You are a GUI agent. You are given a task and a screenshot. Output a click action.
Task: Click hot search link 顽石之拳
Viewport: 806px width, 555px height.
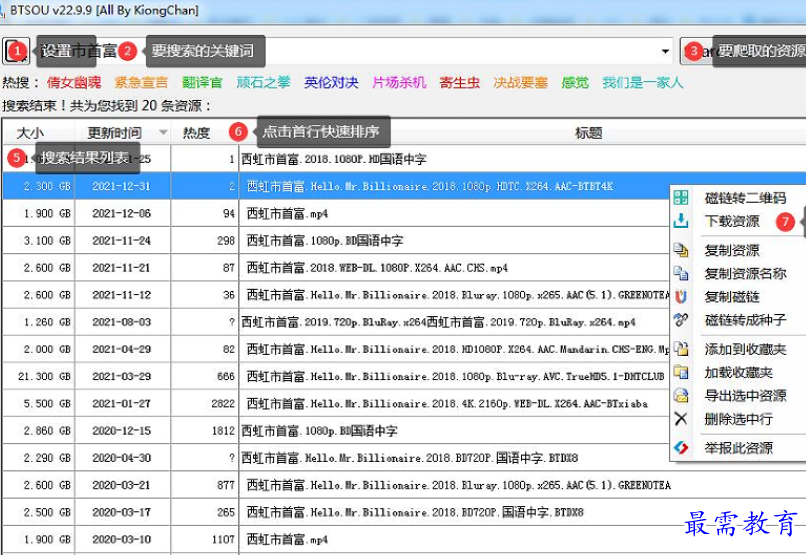(263, 82)
